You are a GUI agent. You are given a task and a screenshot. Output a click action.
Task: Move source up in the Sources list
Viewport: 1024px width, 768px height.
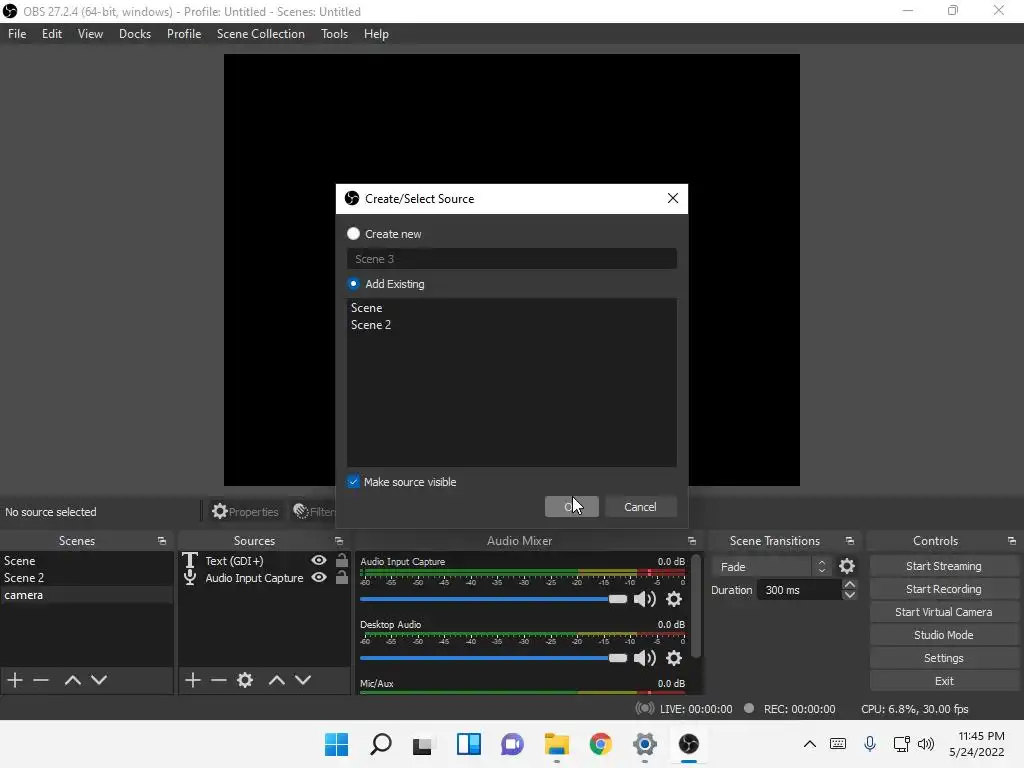(x=277, y=680)
